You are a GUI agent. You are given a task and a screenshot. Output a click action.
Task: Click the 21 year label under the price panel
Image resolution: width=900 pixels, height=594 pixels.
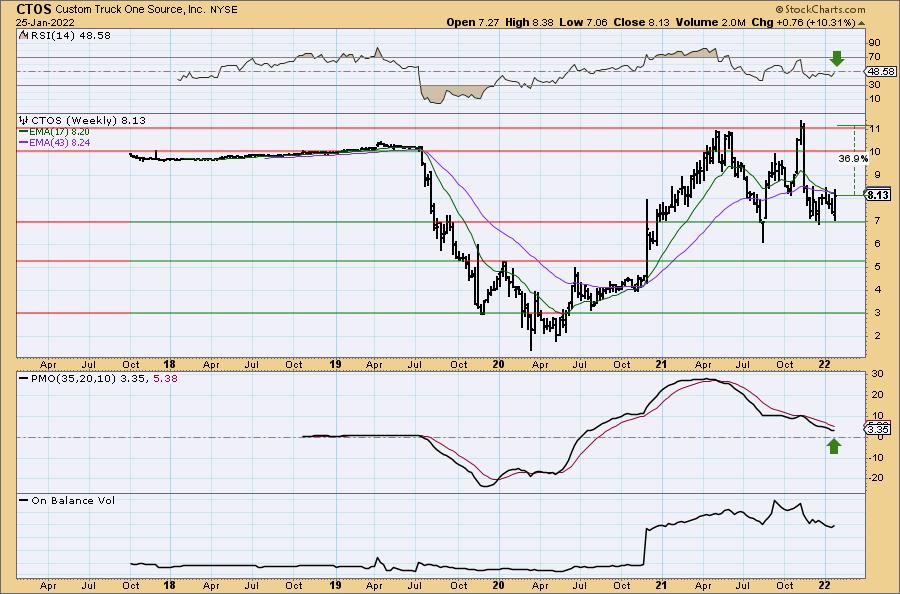pos(661,364)
